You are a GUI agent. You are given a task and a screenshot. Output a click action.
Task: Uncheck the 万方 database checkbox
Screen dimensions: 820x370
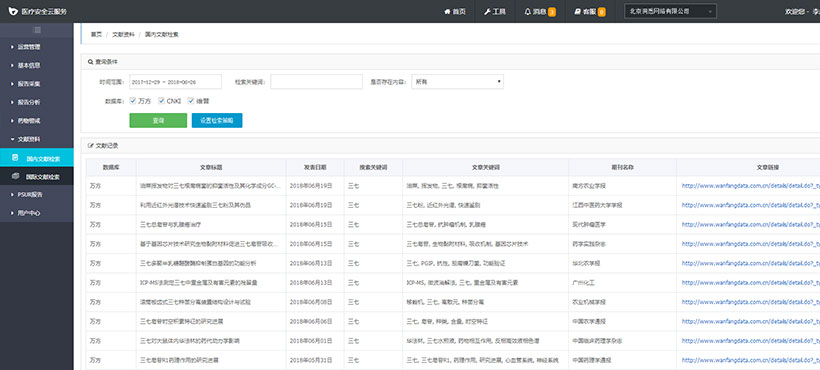[133, 101]
